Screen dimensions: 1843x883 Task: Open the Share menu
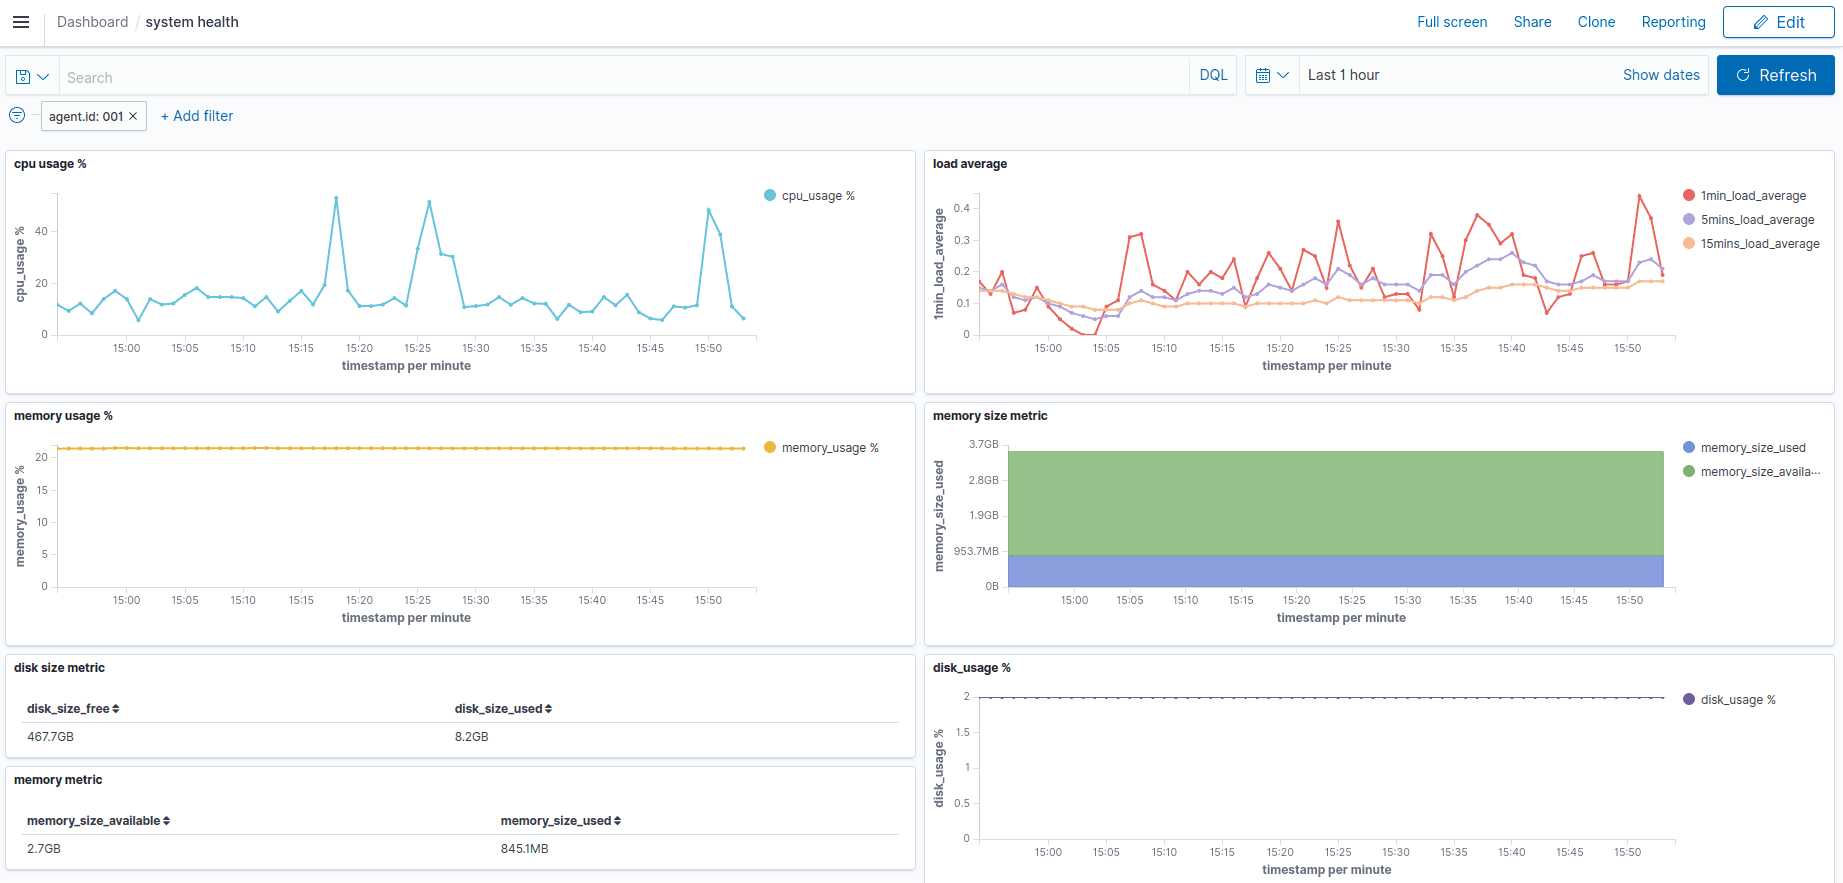tap(1532, 22)
